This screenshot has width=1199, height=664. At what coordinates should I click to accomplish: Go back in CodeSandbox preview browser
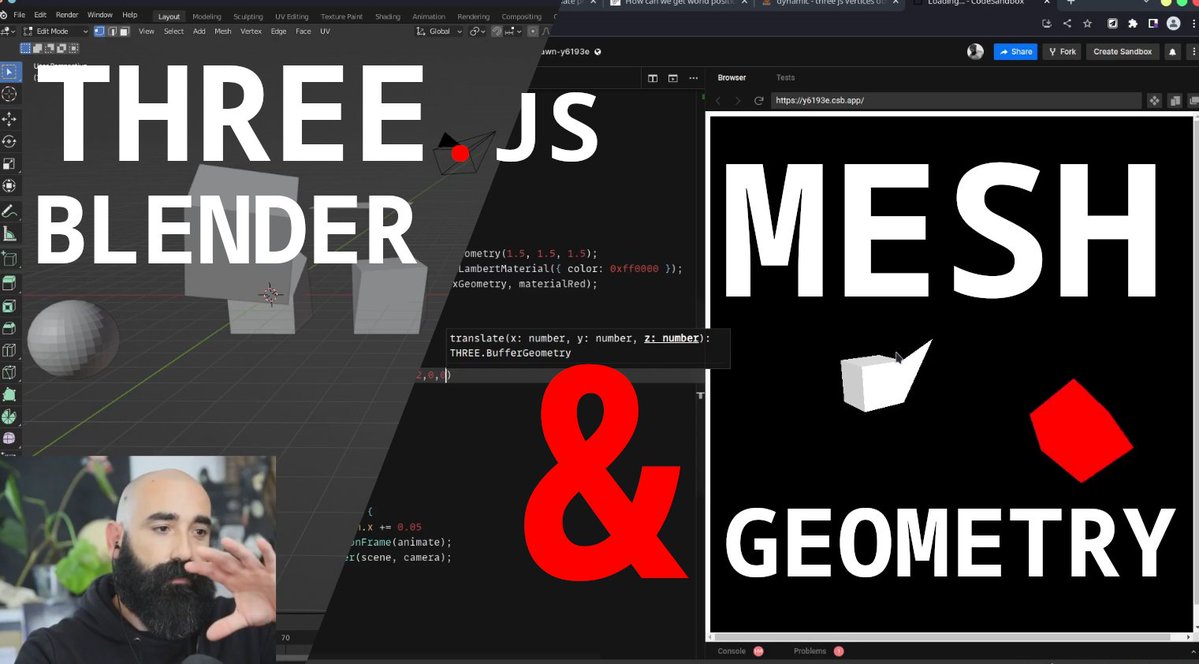coord(718,100)
